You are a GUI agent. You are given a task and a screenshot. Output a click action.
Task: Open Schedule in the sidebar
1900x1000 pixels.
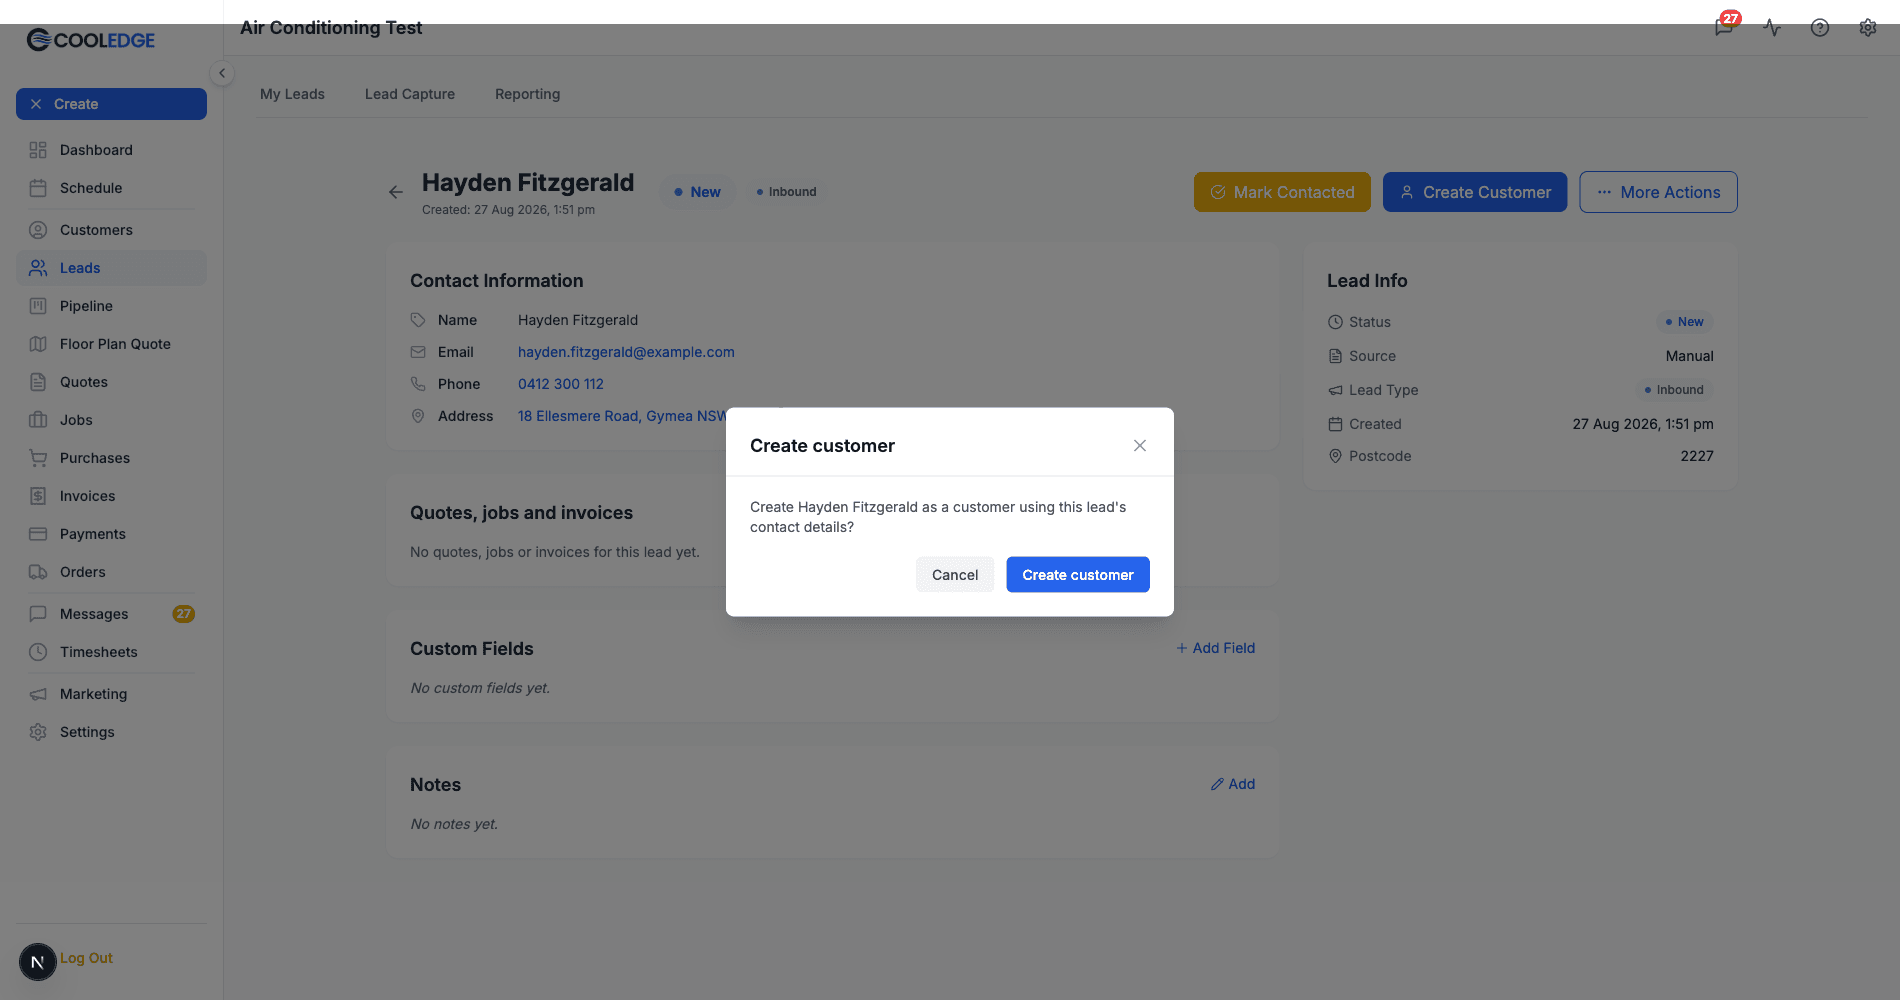coord(111,188)
